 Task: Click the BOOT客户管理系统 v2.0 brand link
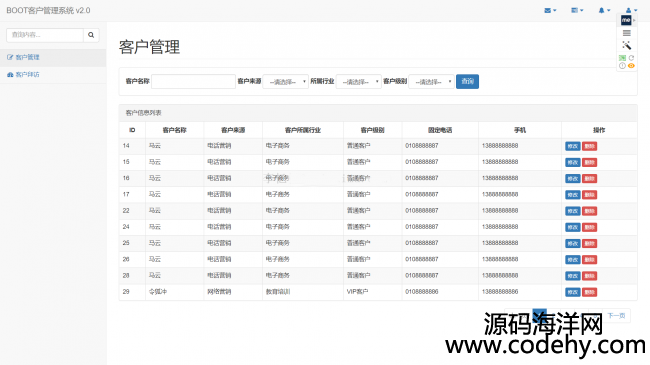click(48, 10)
